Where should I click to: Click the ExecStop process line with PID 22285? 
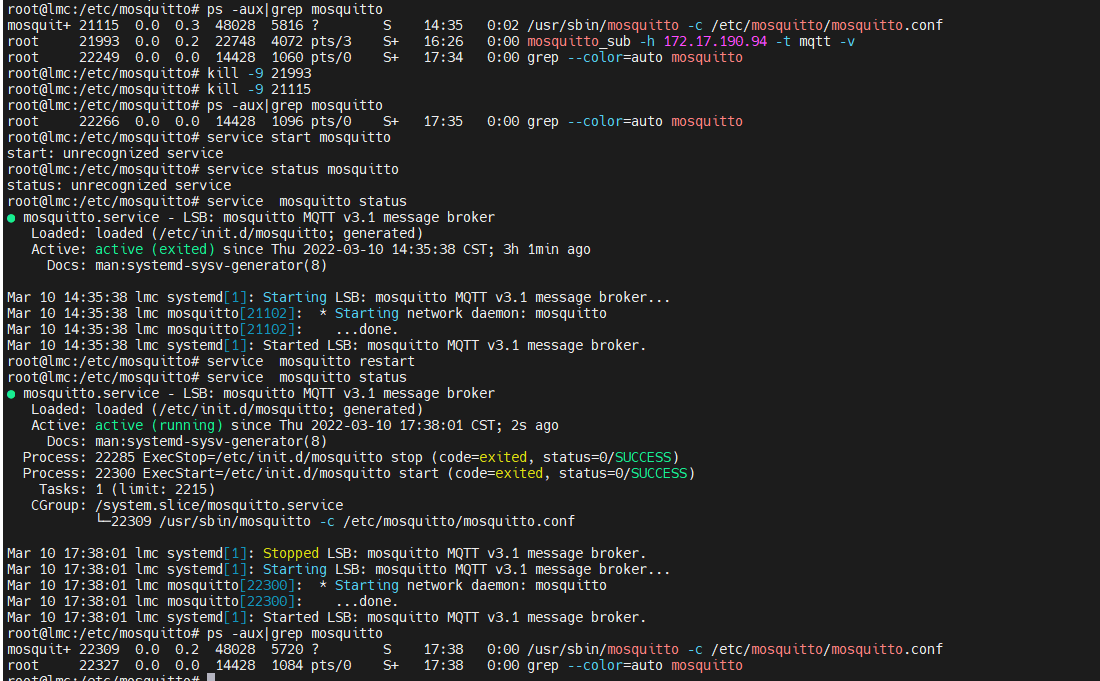coord(351,457)
